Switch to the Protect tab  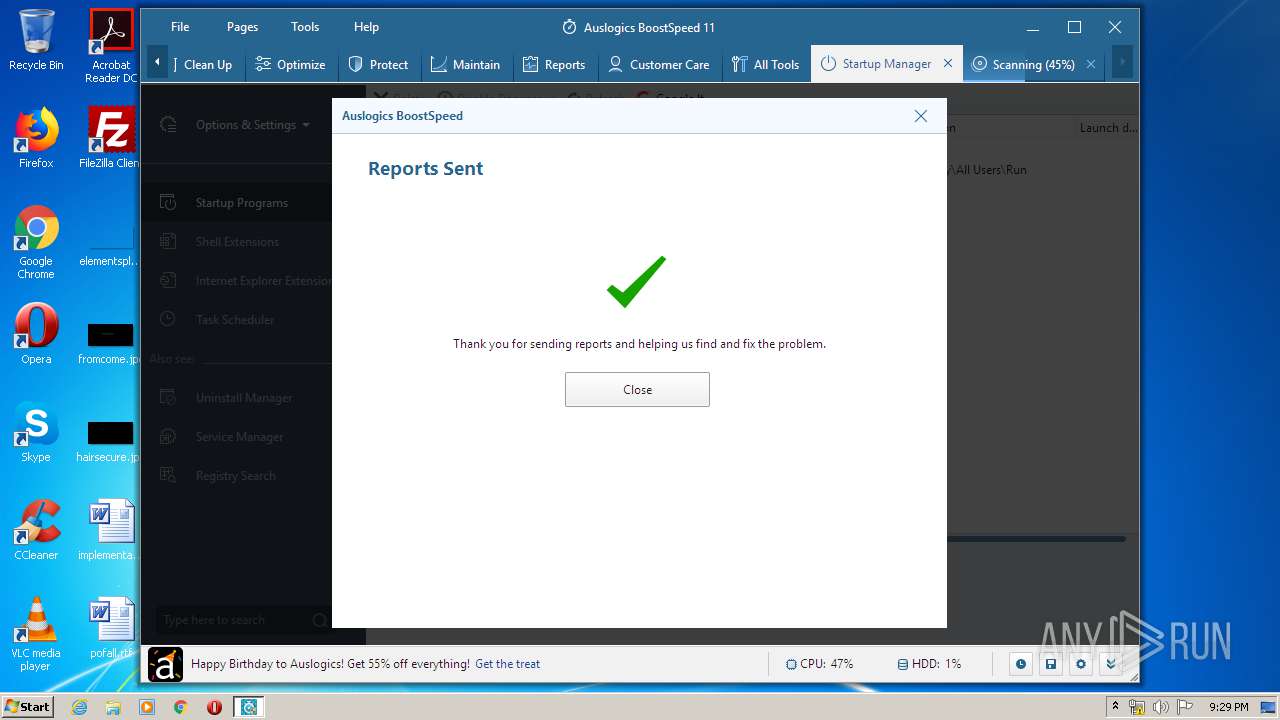378,64
